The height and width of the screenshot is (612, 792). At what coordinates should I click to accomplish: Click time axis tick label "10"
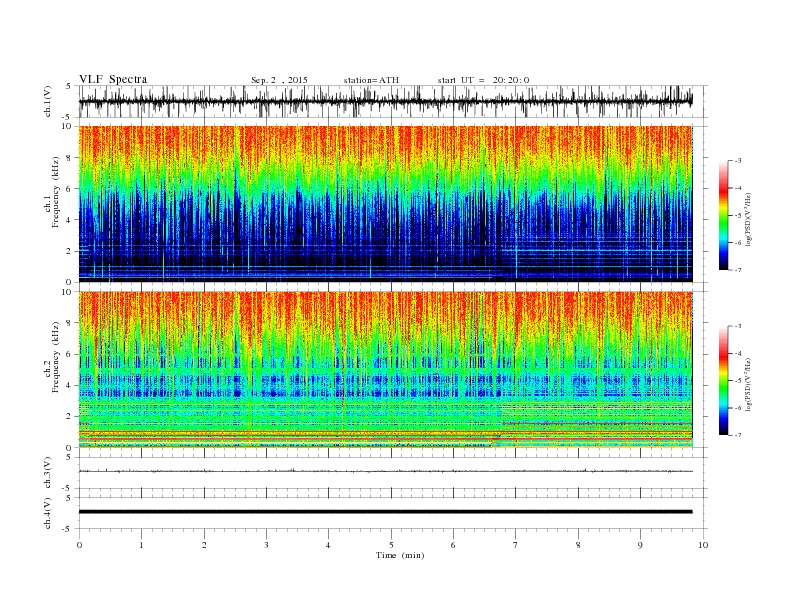(x=703, y=545)
